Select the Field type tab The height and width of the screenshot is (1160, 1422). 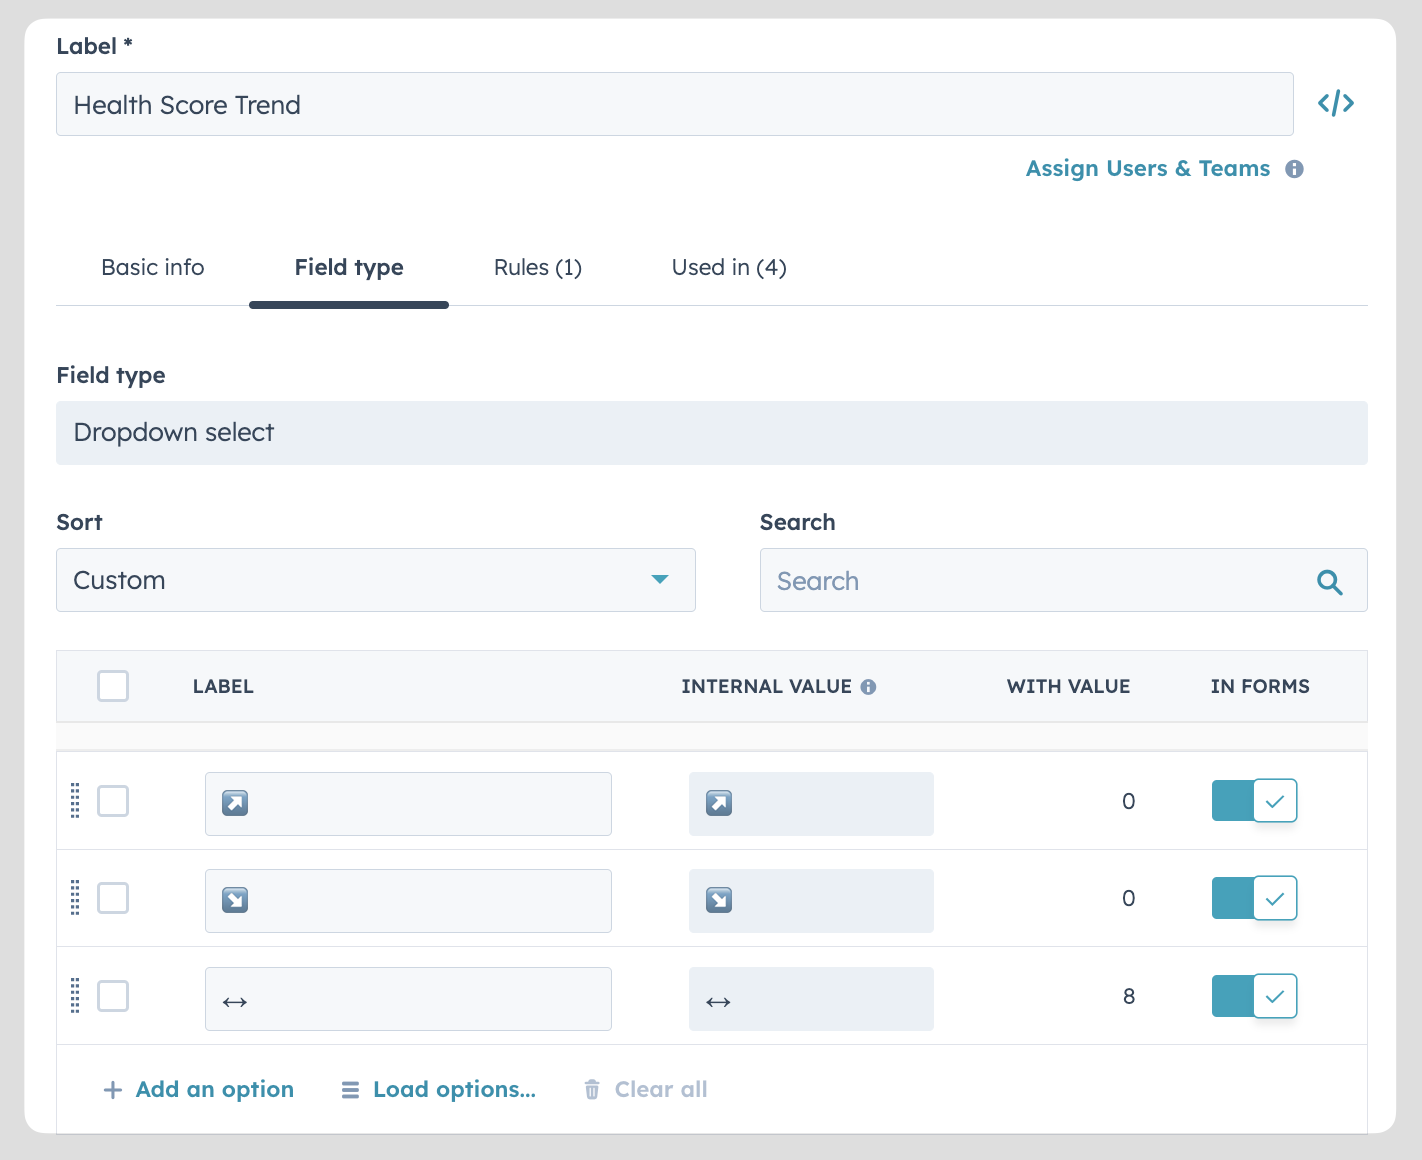pyautogui.click(x=349, y=268)
